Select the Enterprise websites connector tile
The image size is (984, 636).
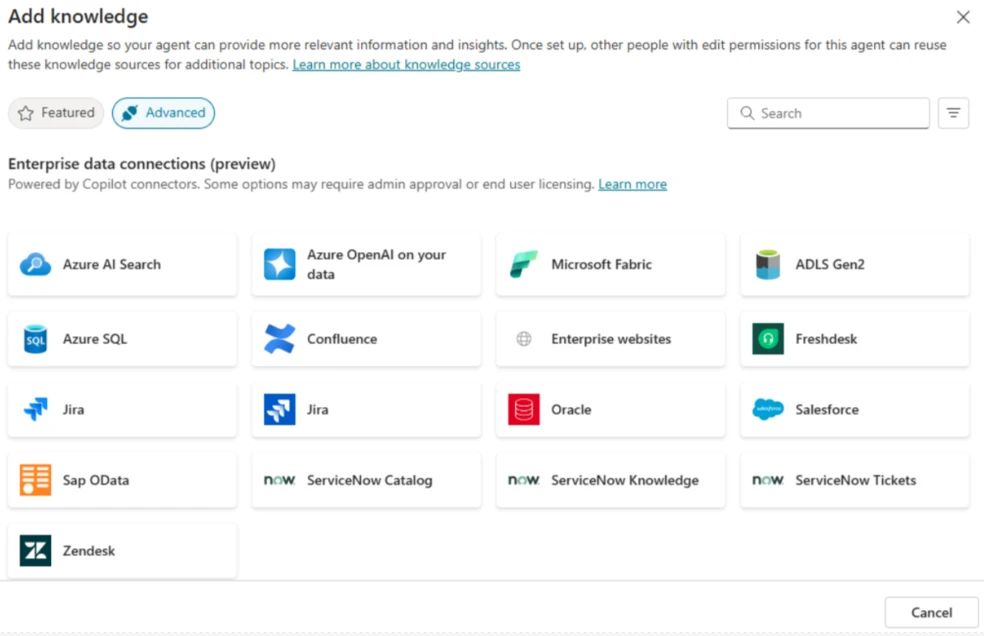(x=610, y=339)
